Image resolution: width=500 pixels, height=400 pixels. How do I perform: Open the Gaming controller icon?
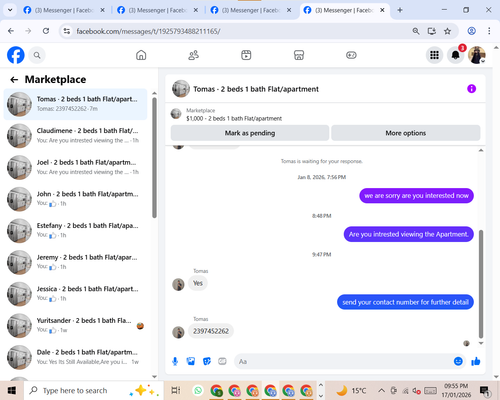coord(351,55)
